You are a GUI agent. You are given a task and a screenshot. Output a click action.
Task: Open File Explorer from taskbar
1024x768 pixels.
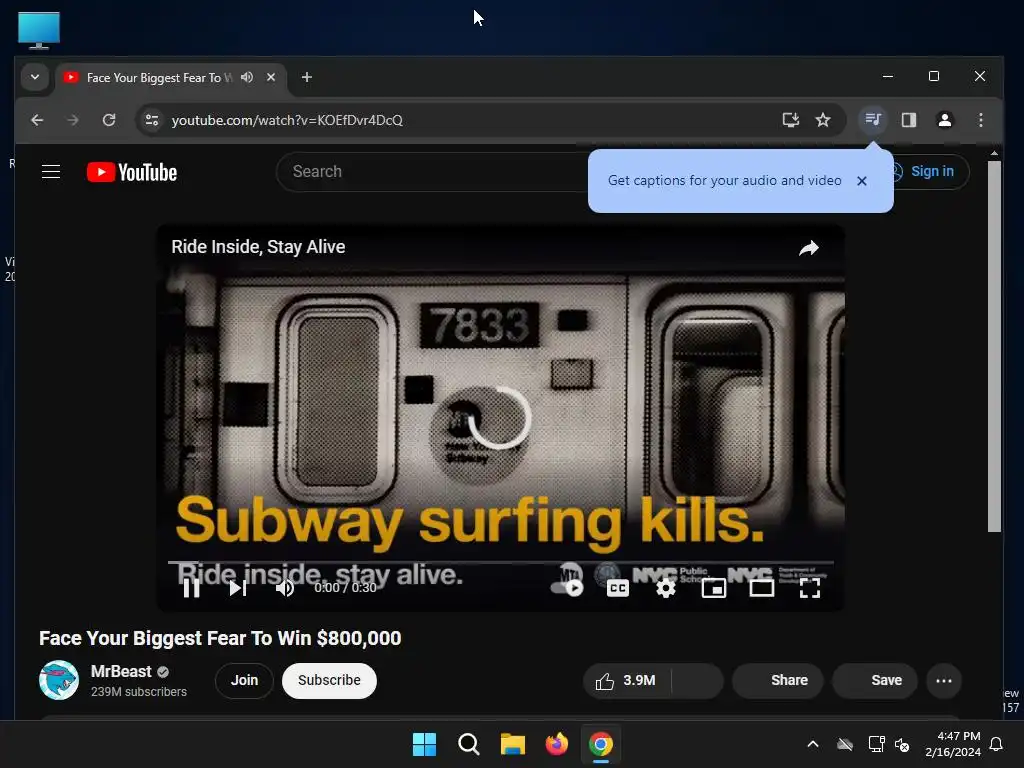tap(513, 744)
